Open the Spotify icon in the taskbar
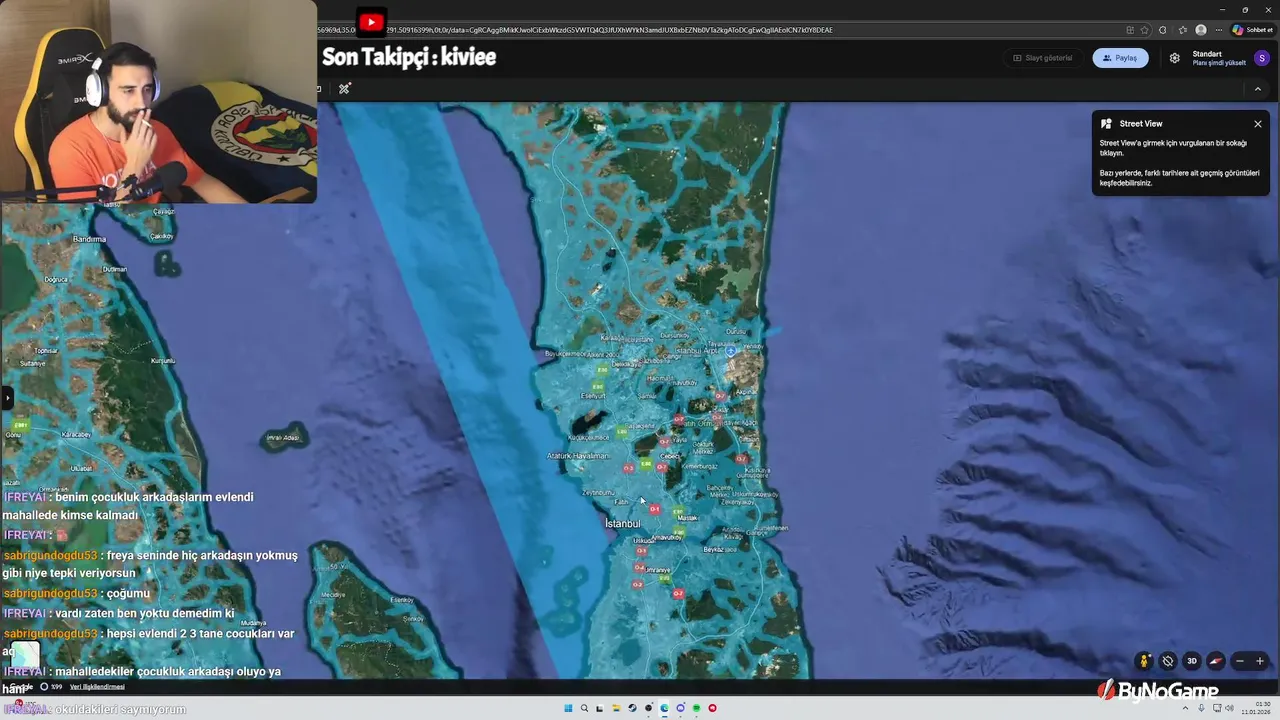This screenshot has width=1280, height=720. [x=696, y=708]
